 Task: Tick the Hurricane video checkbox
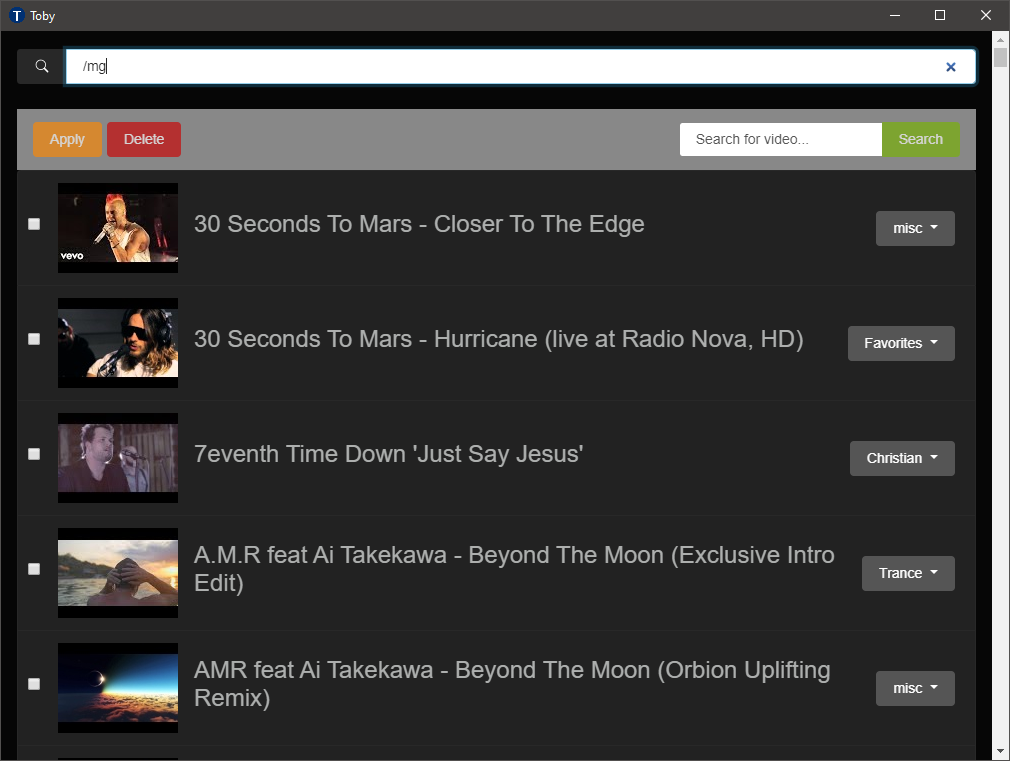[34, 339]
